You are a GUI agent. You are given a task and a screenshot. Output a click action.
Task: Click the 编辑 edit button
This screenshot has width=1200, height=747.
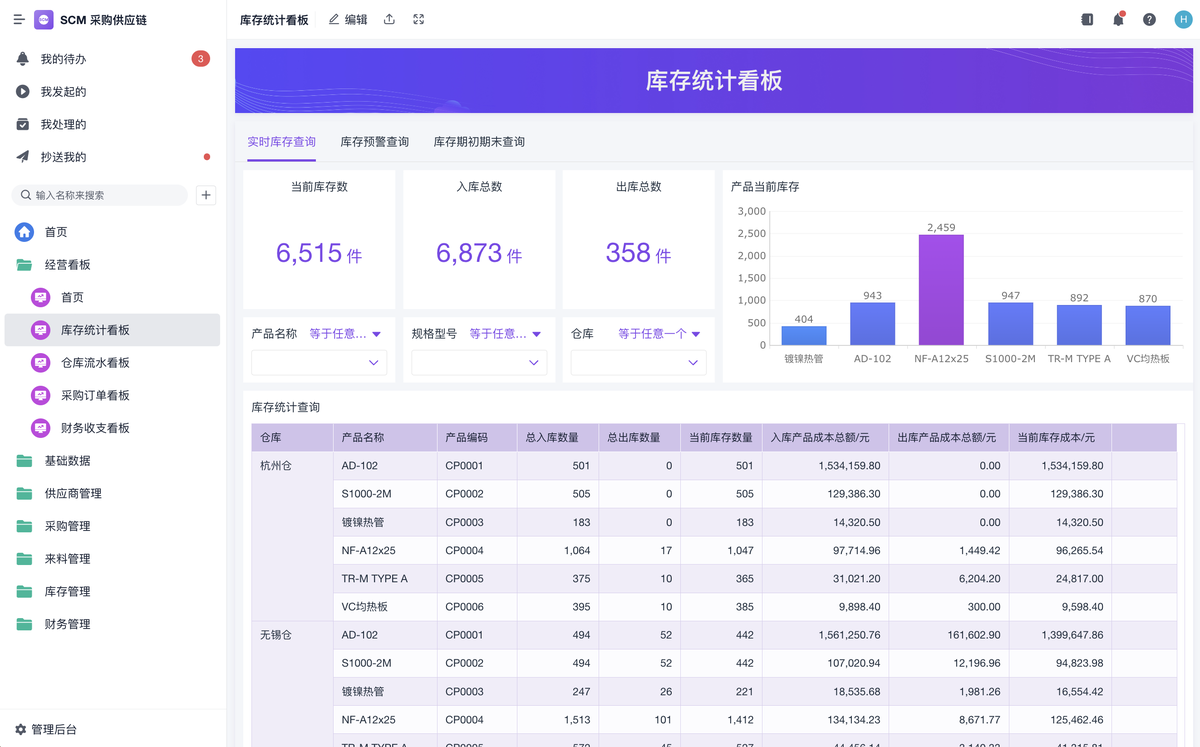coord(348,20)
